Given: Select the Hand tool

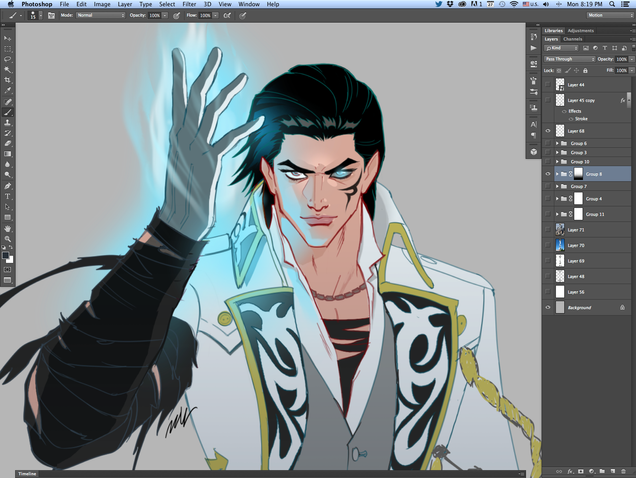Looking at the screenshot, I should 7,228.
